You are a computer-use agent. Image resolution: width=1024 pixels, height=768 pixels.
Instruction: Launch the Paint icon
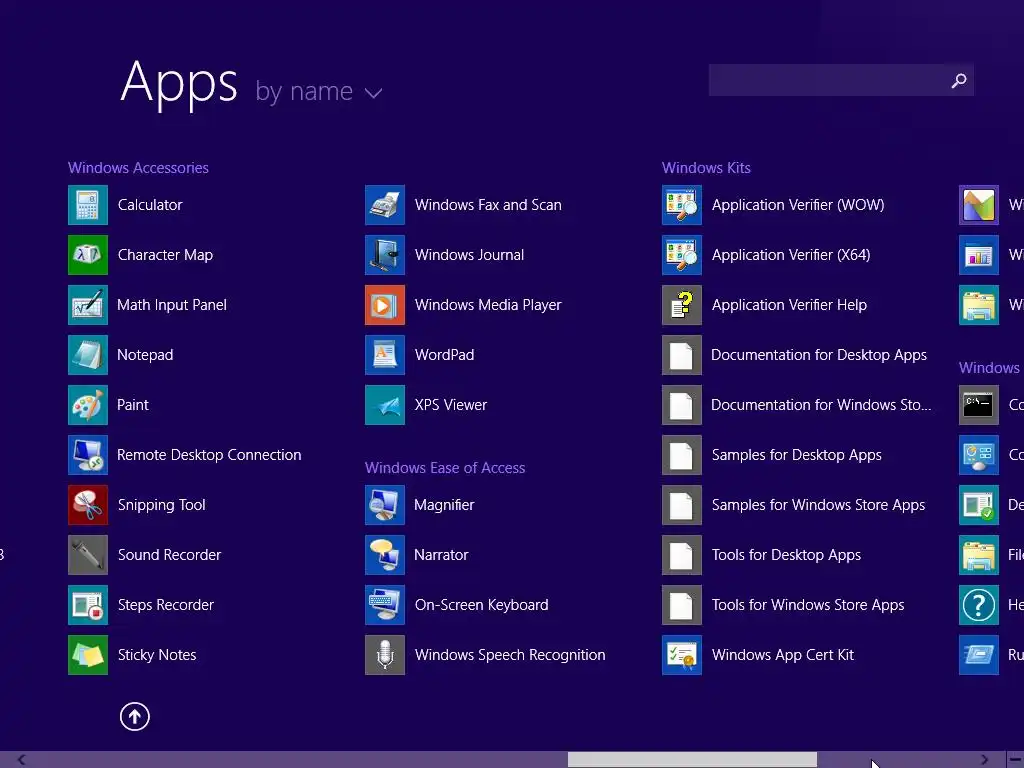88,405
